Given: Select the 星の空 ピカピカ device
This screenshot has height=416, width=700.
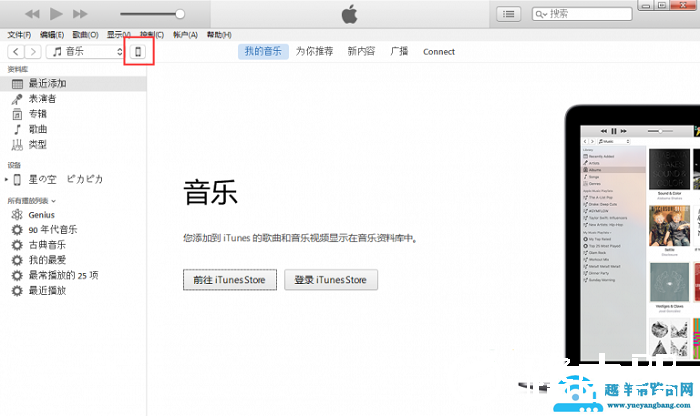Looking at the screenshot, I should tap(66, 179).
